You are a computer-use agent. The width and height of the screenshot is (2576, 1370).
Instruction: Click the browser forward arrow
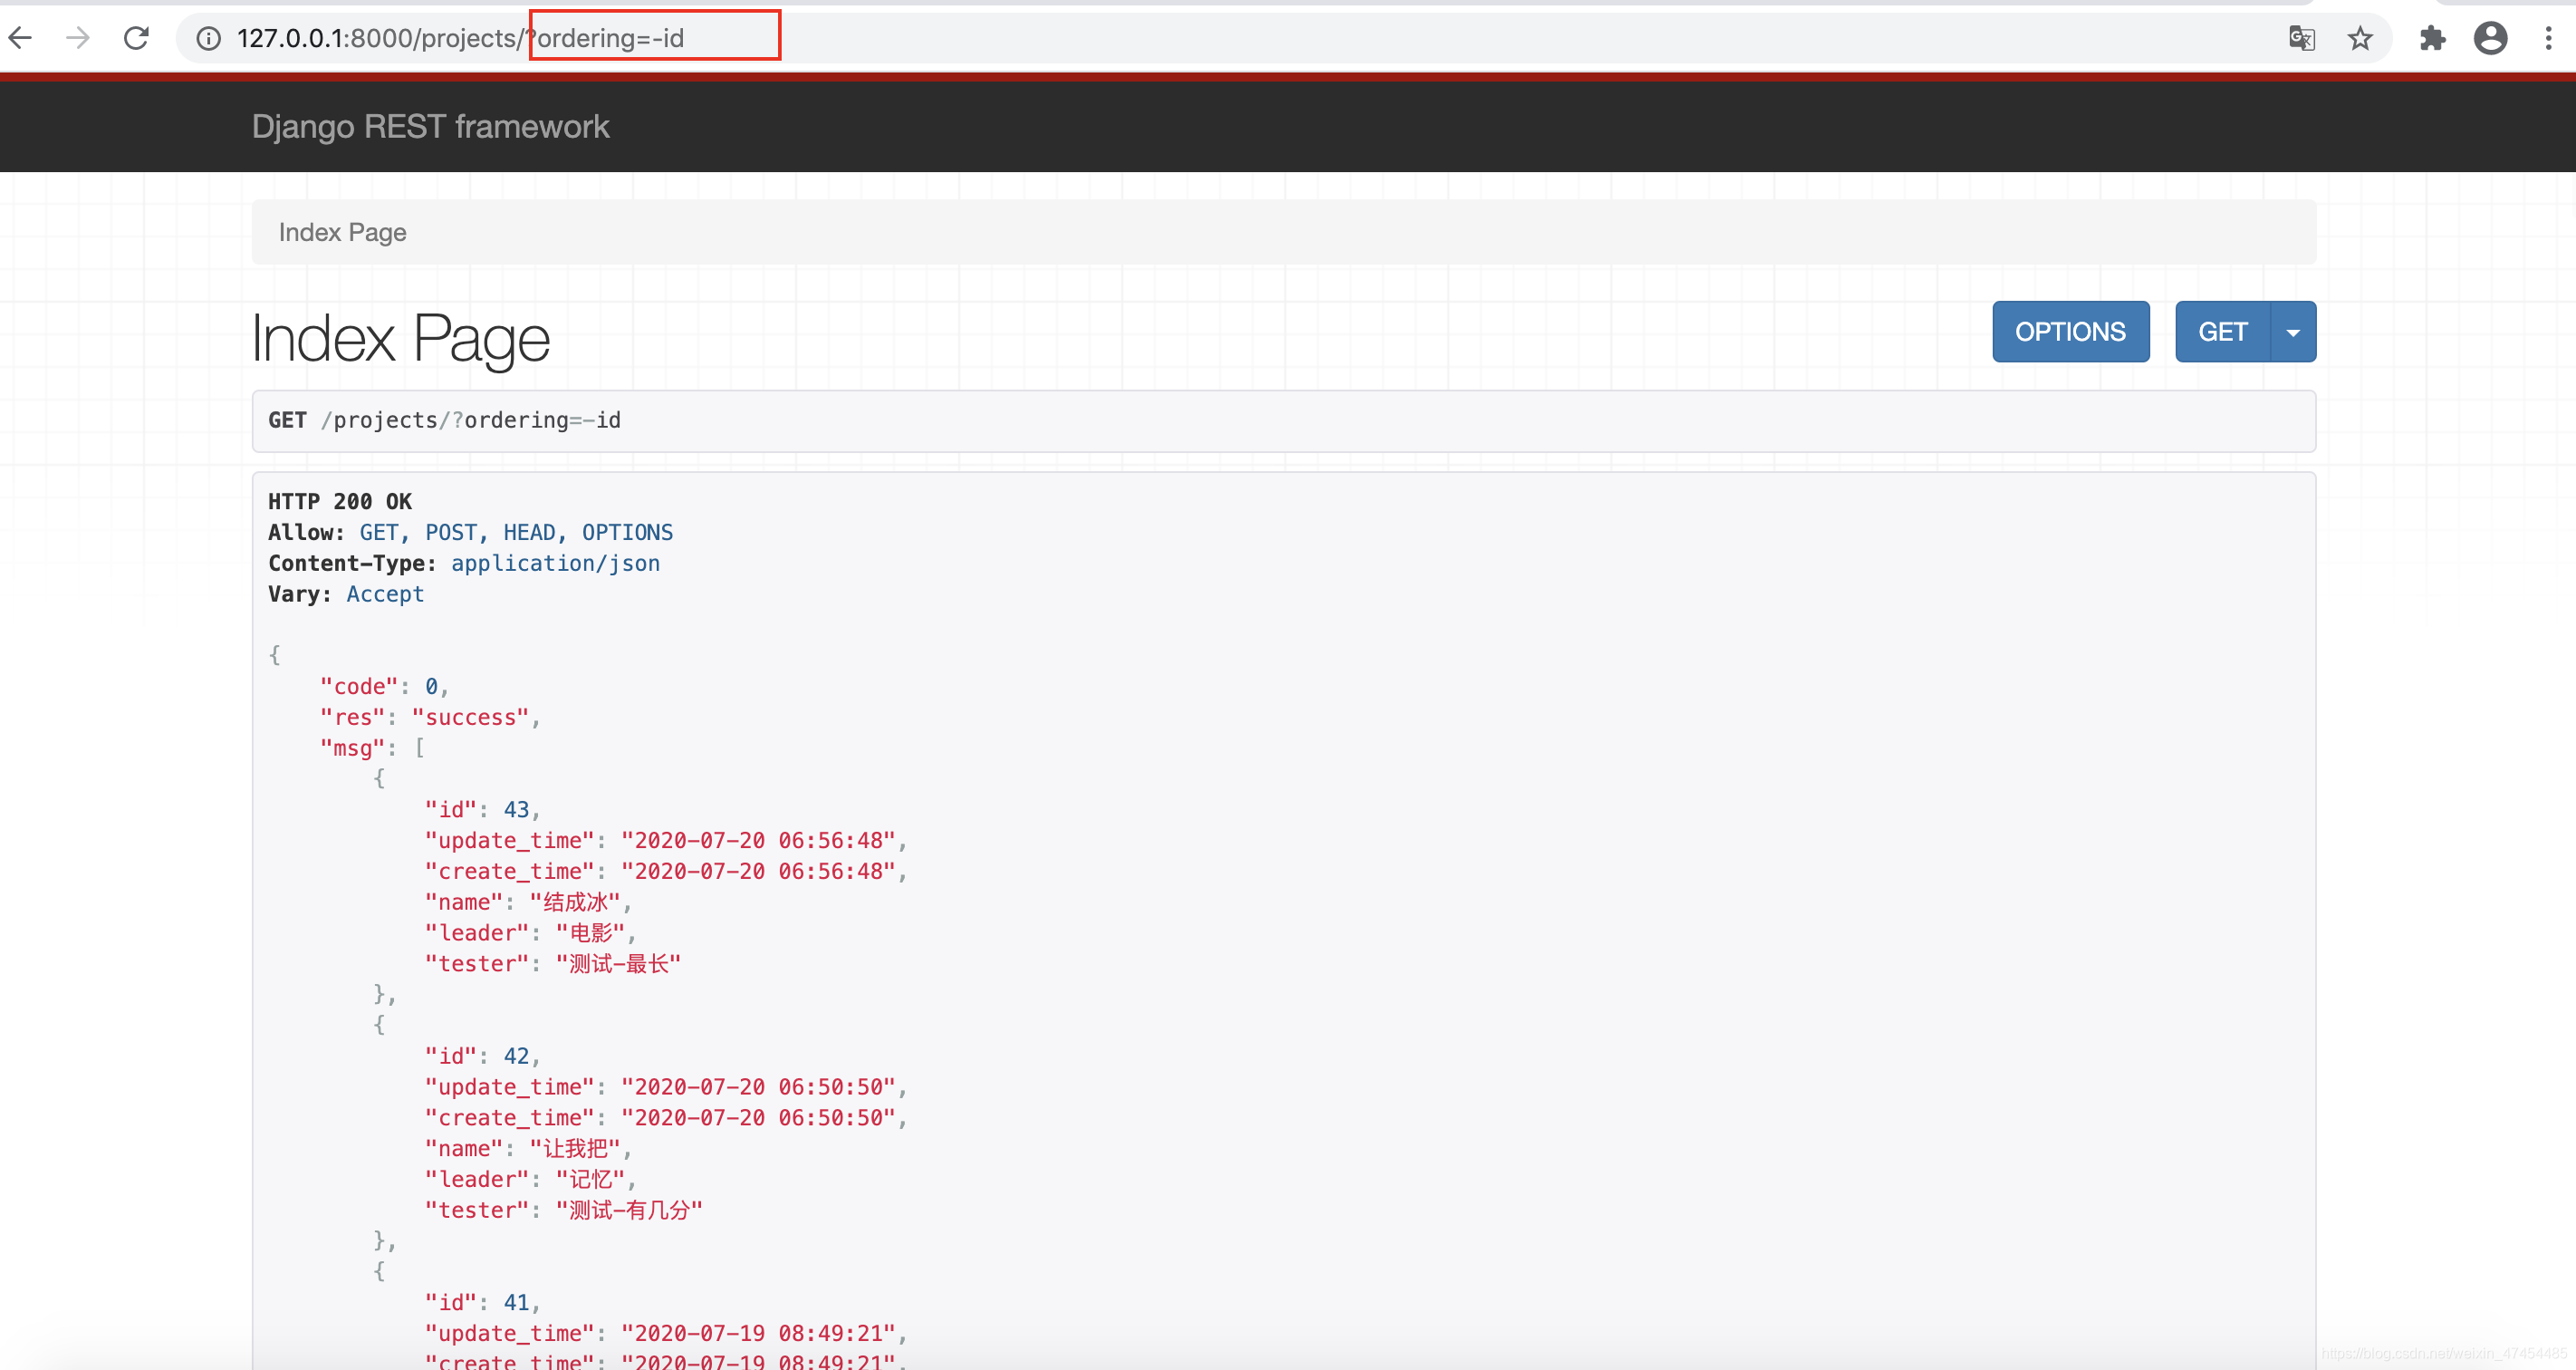(x=77, y=38)
